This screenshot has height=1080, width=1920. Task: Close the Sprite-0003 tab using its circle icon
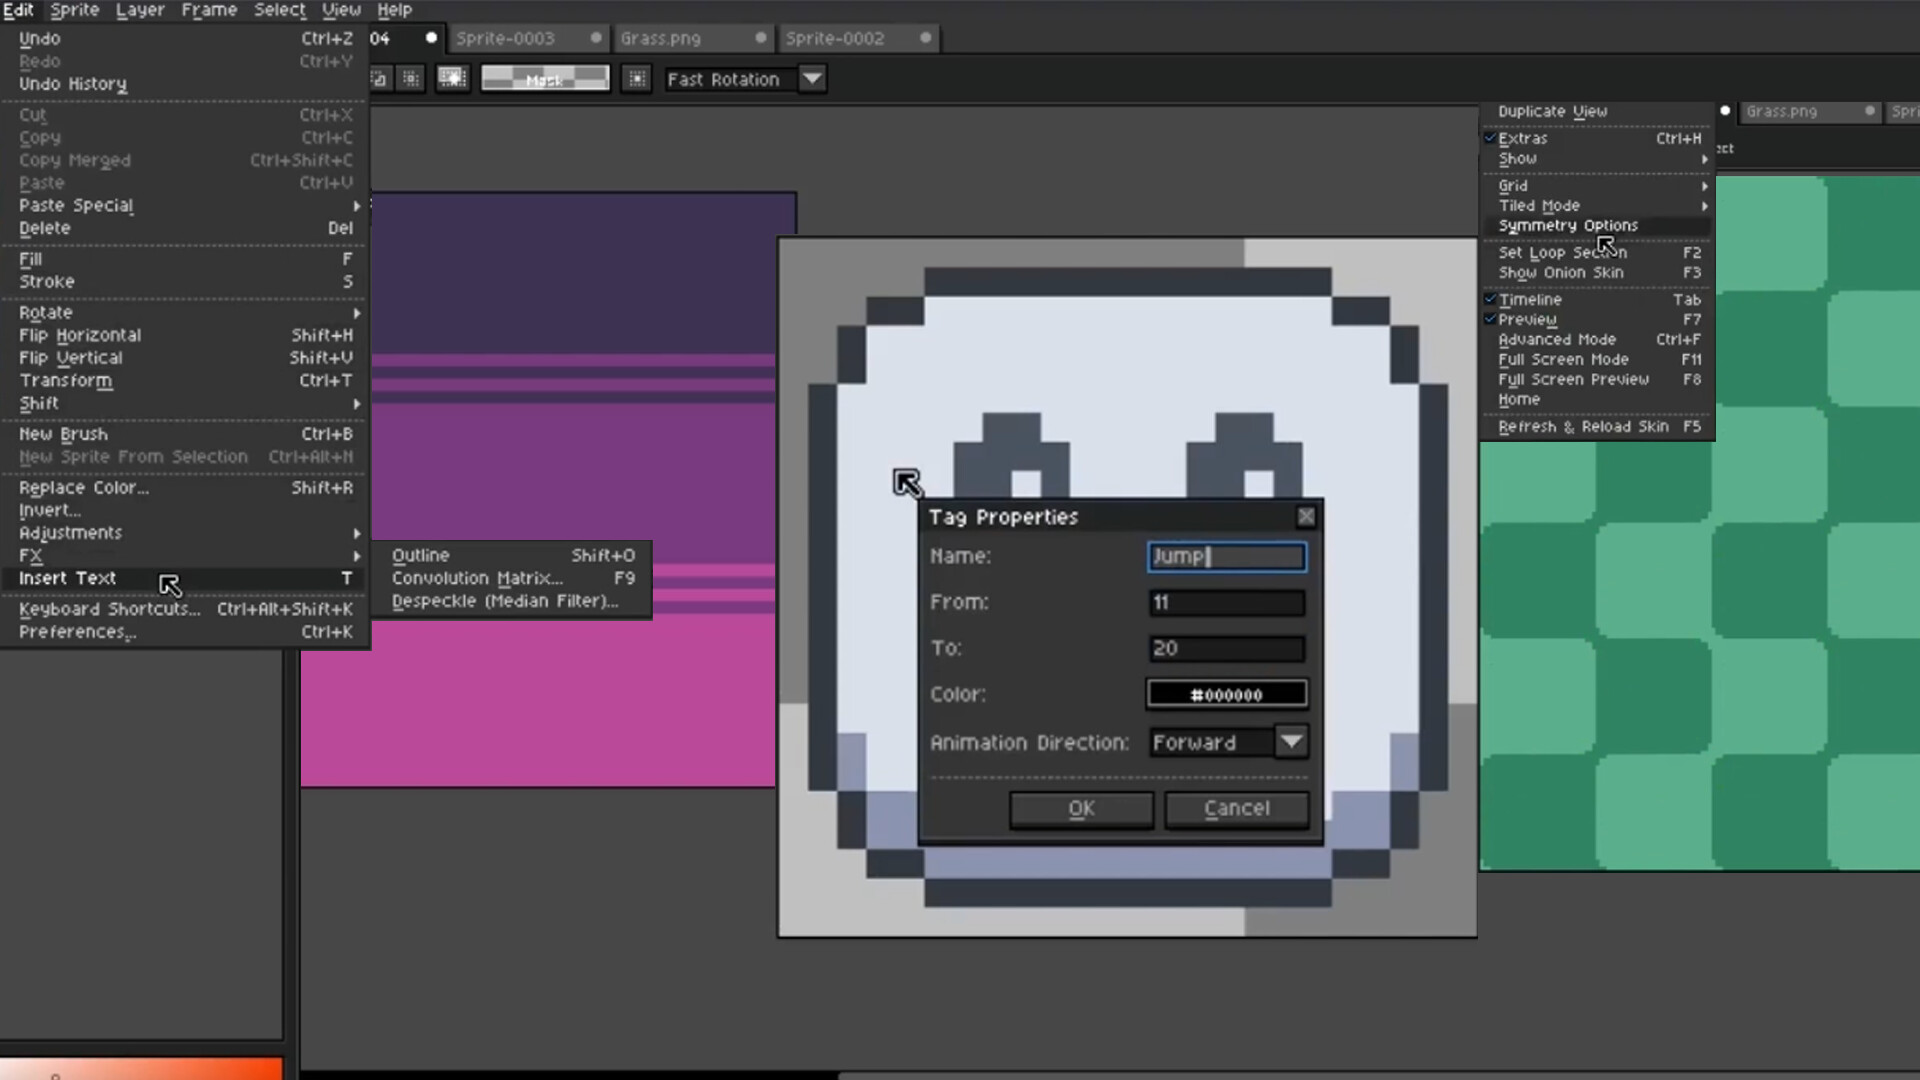(x=596, y=38)
